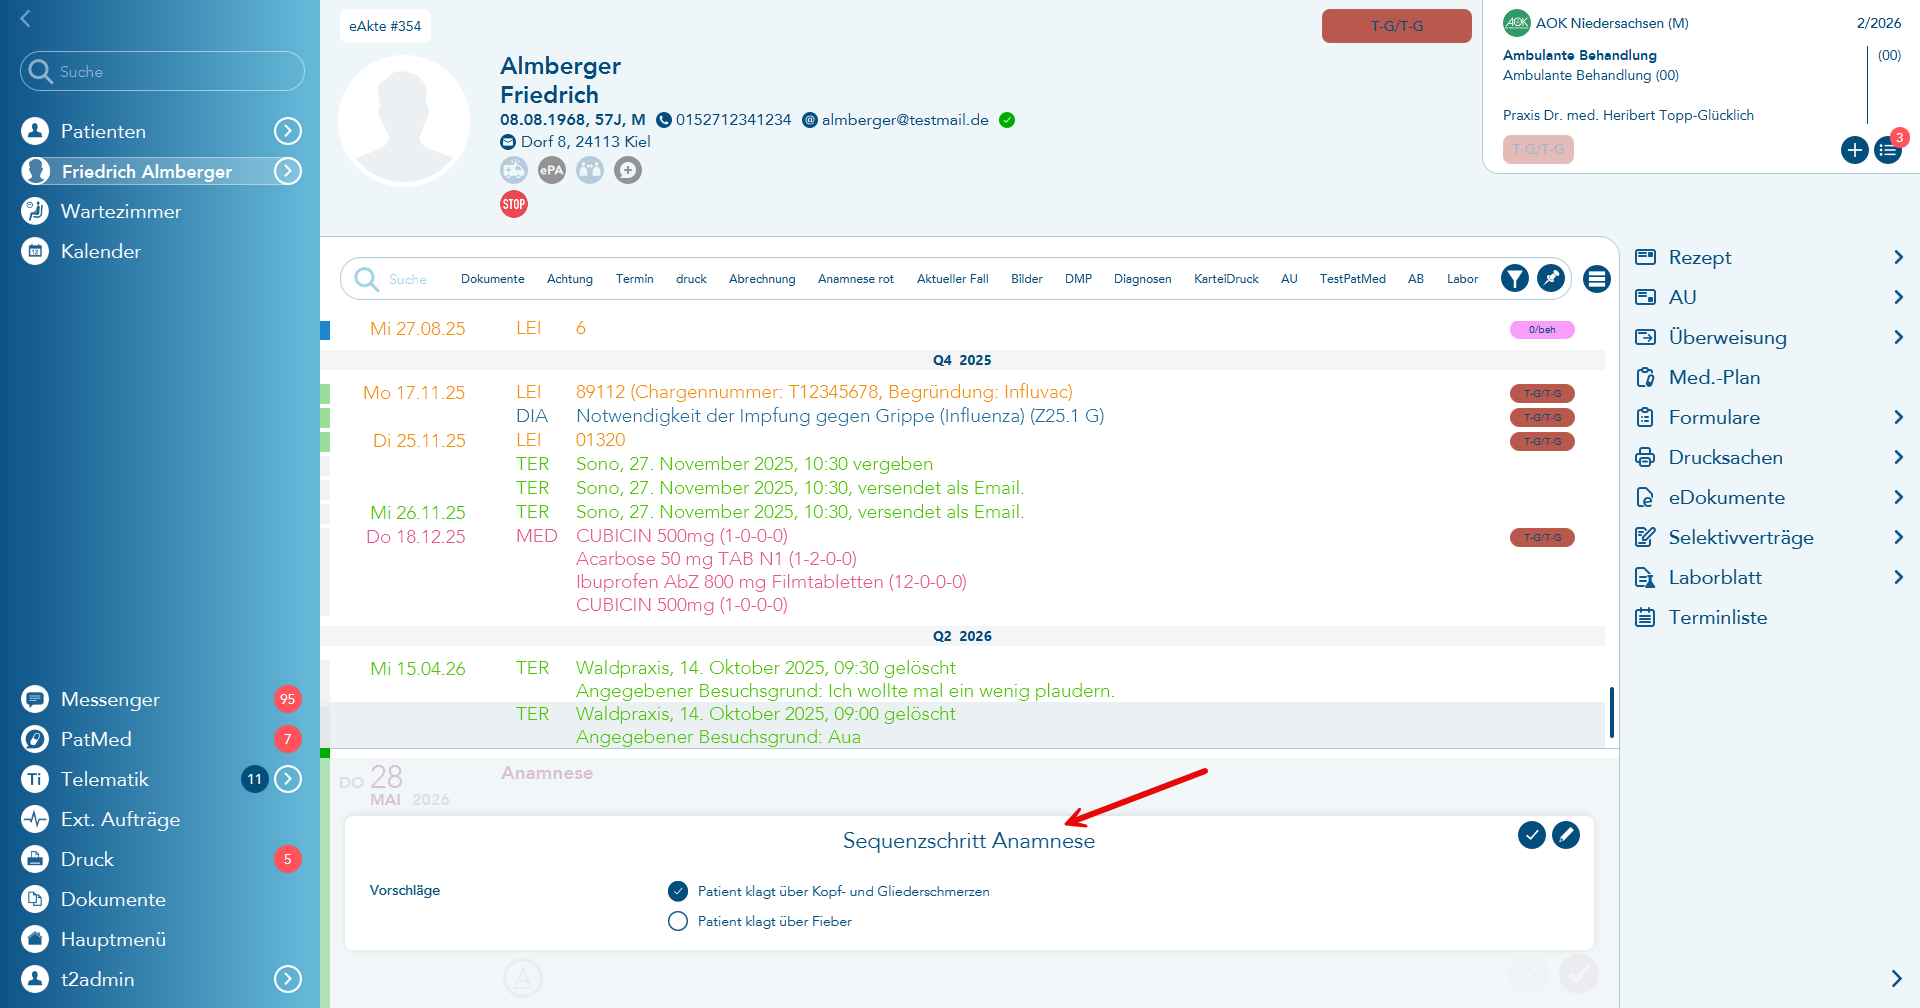Open Terminliste in right panel
The height and width of the screenshot is (1008, 1920).
tap(1718, 617)
